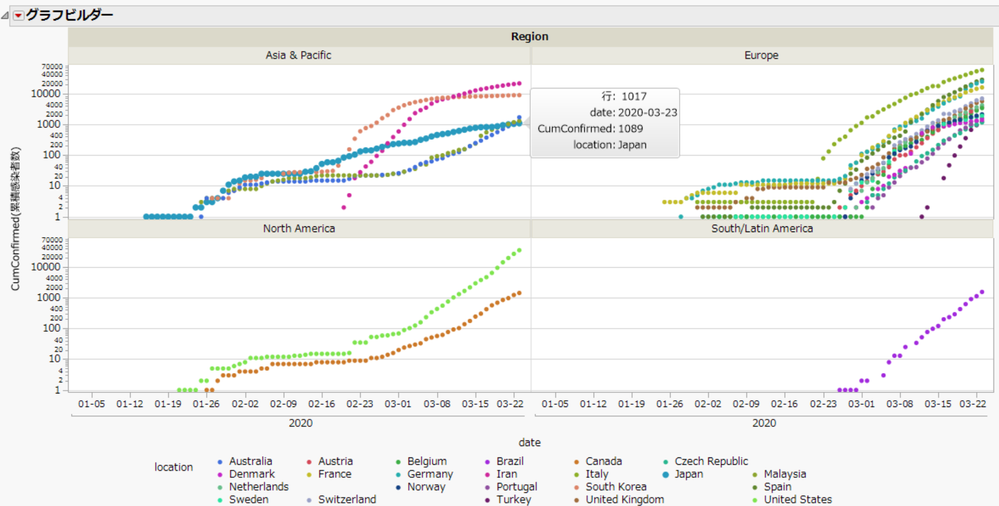
Task: Select Canada in the legend
Action: point(604,461)
